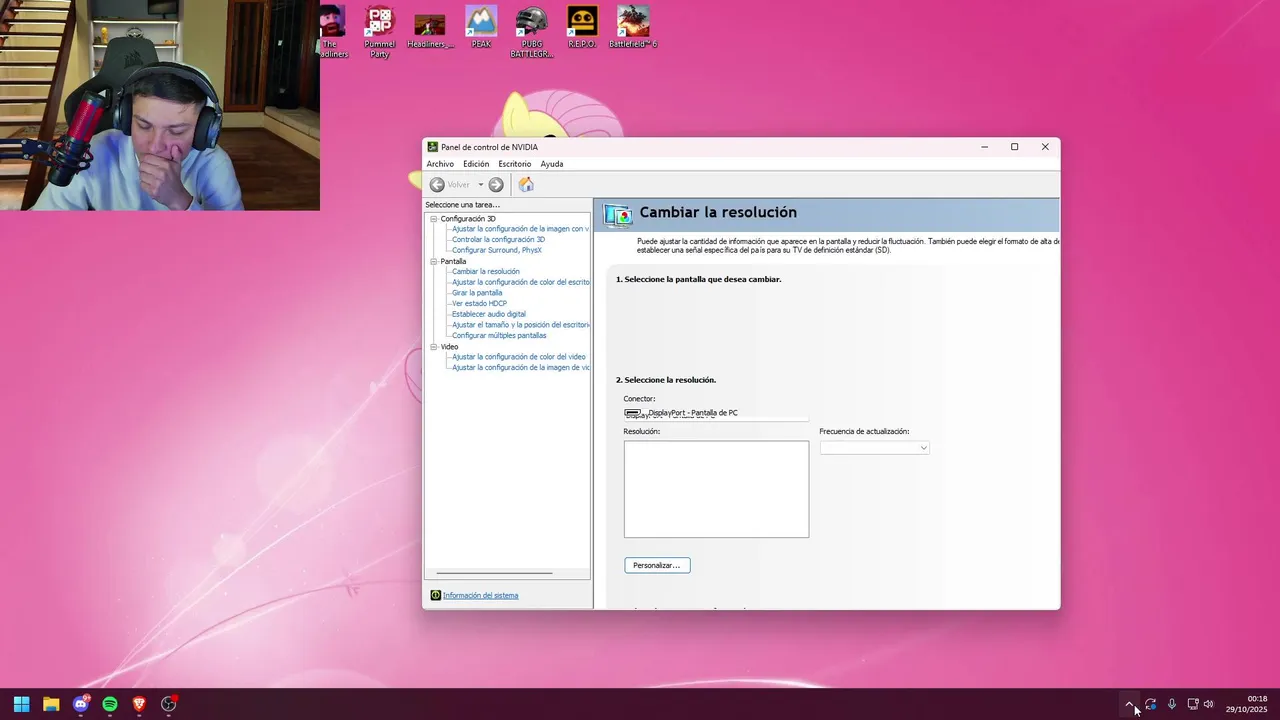Open Ajustar la configuración de color del escritorio
Viewport: 1280px width, 720px height.
521,283
